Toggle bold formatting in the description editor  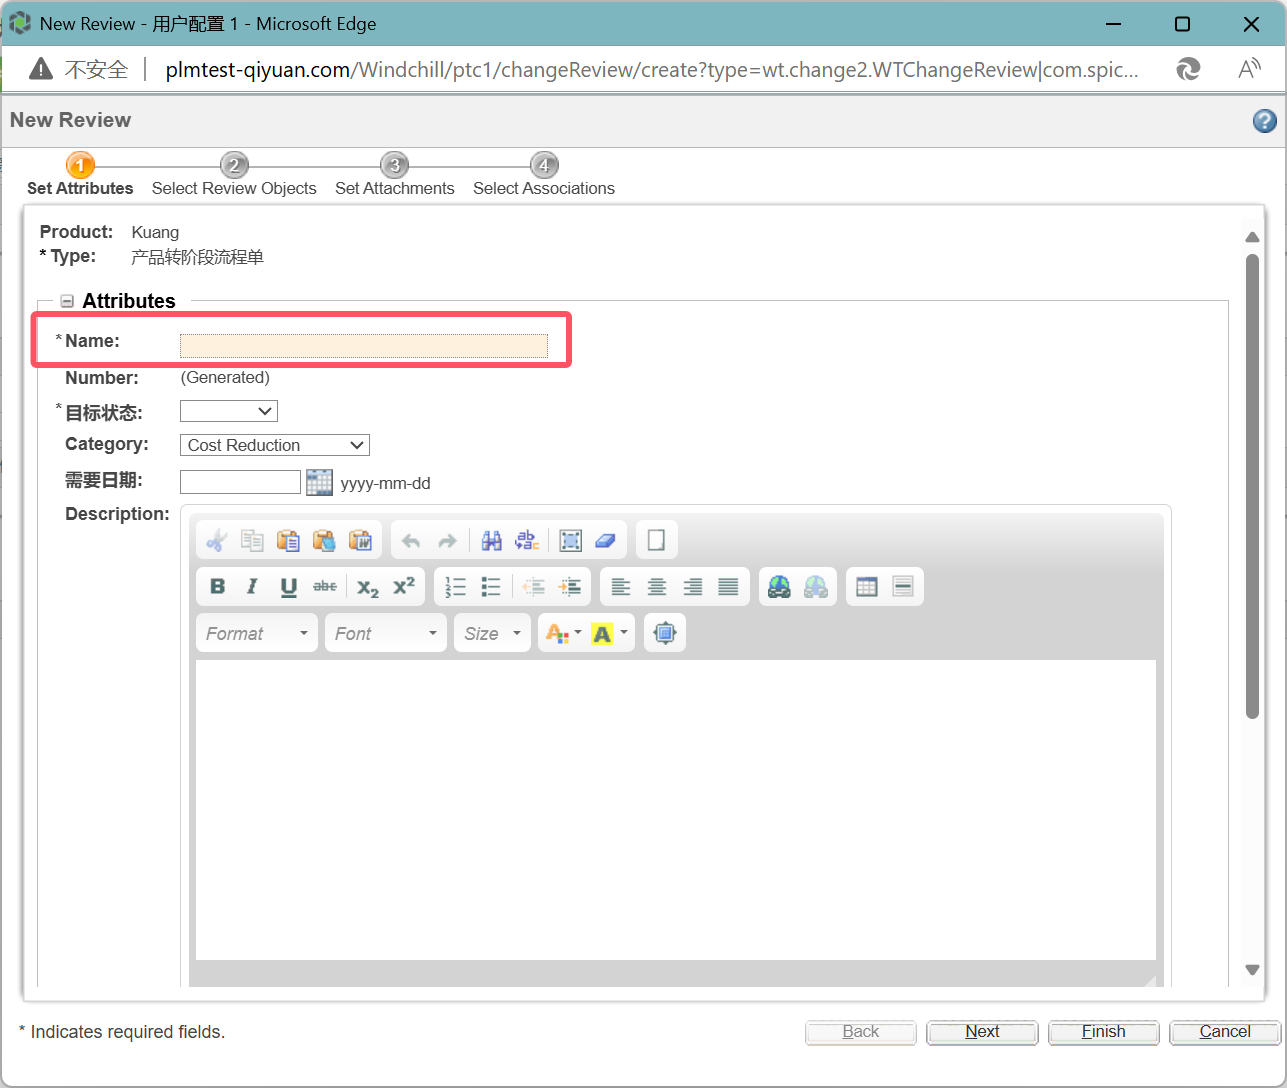(217, 586)
